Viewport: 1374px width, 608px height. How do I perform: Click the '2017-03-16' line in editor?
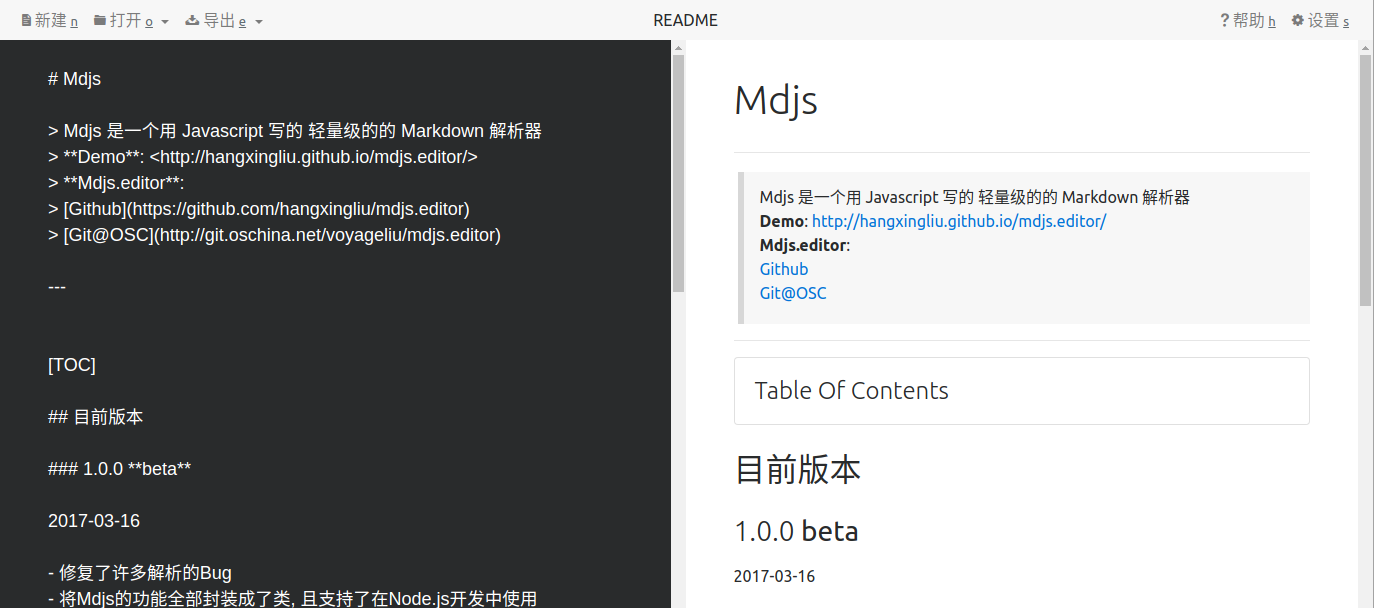(94, 521)
